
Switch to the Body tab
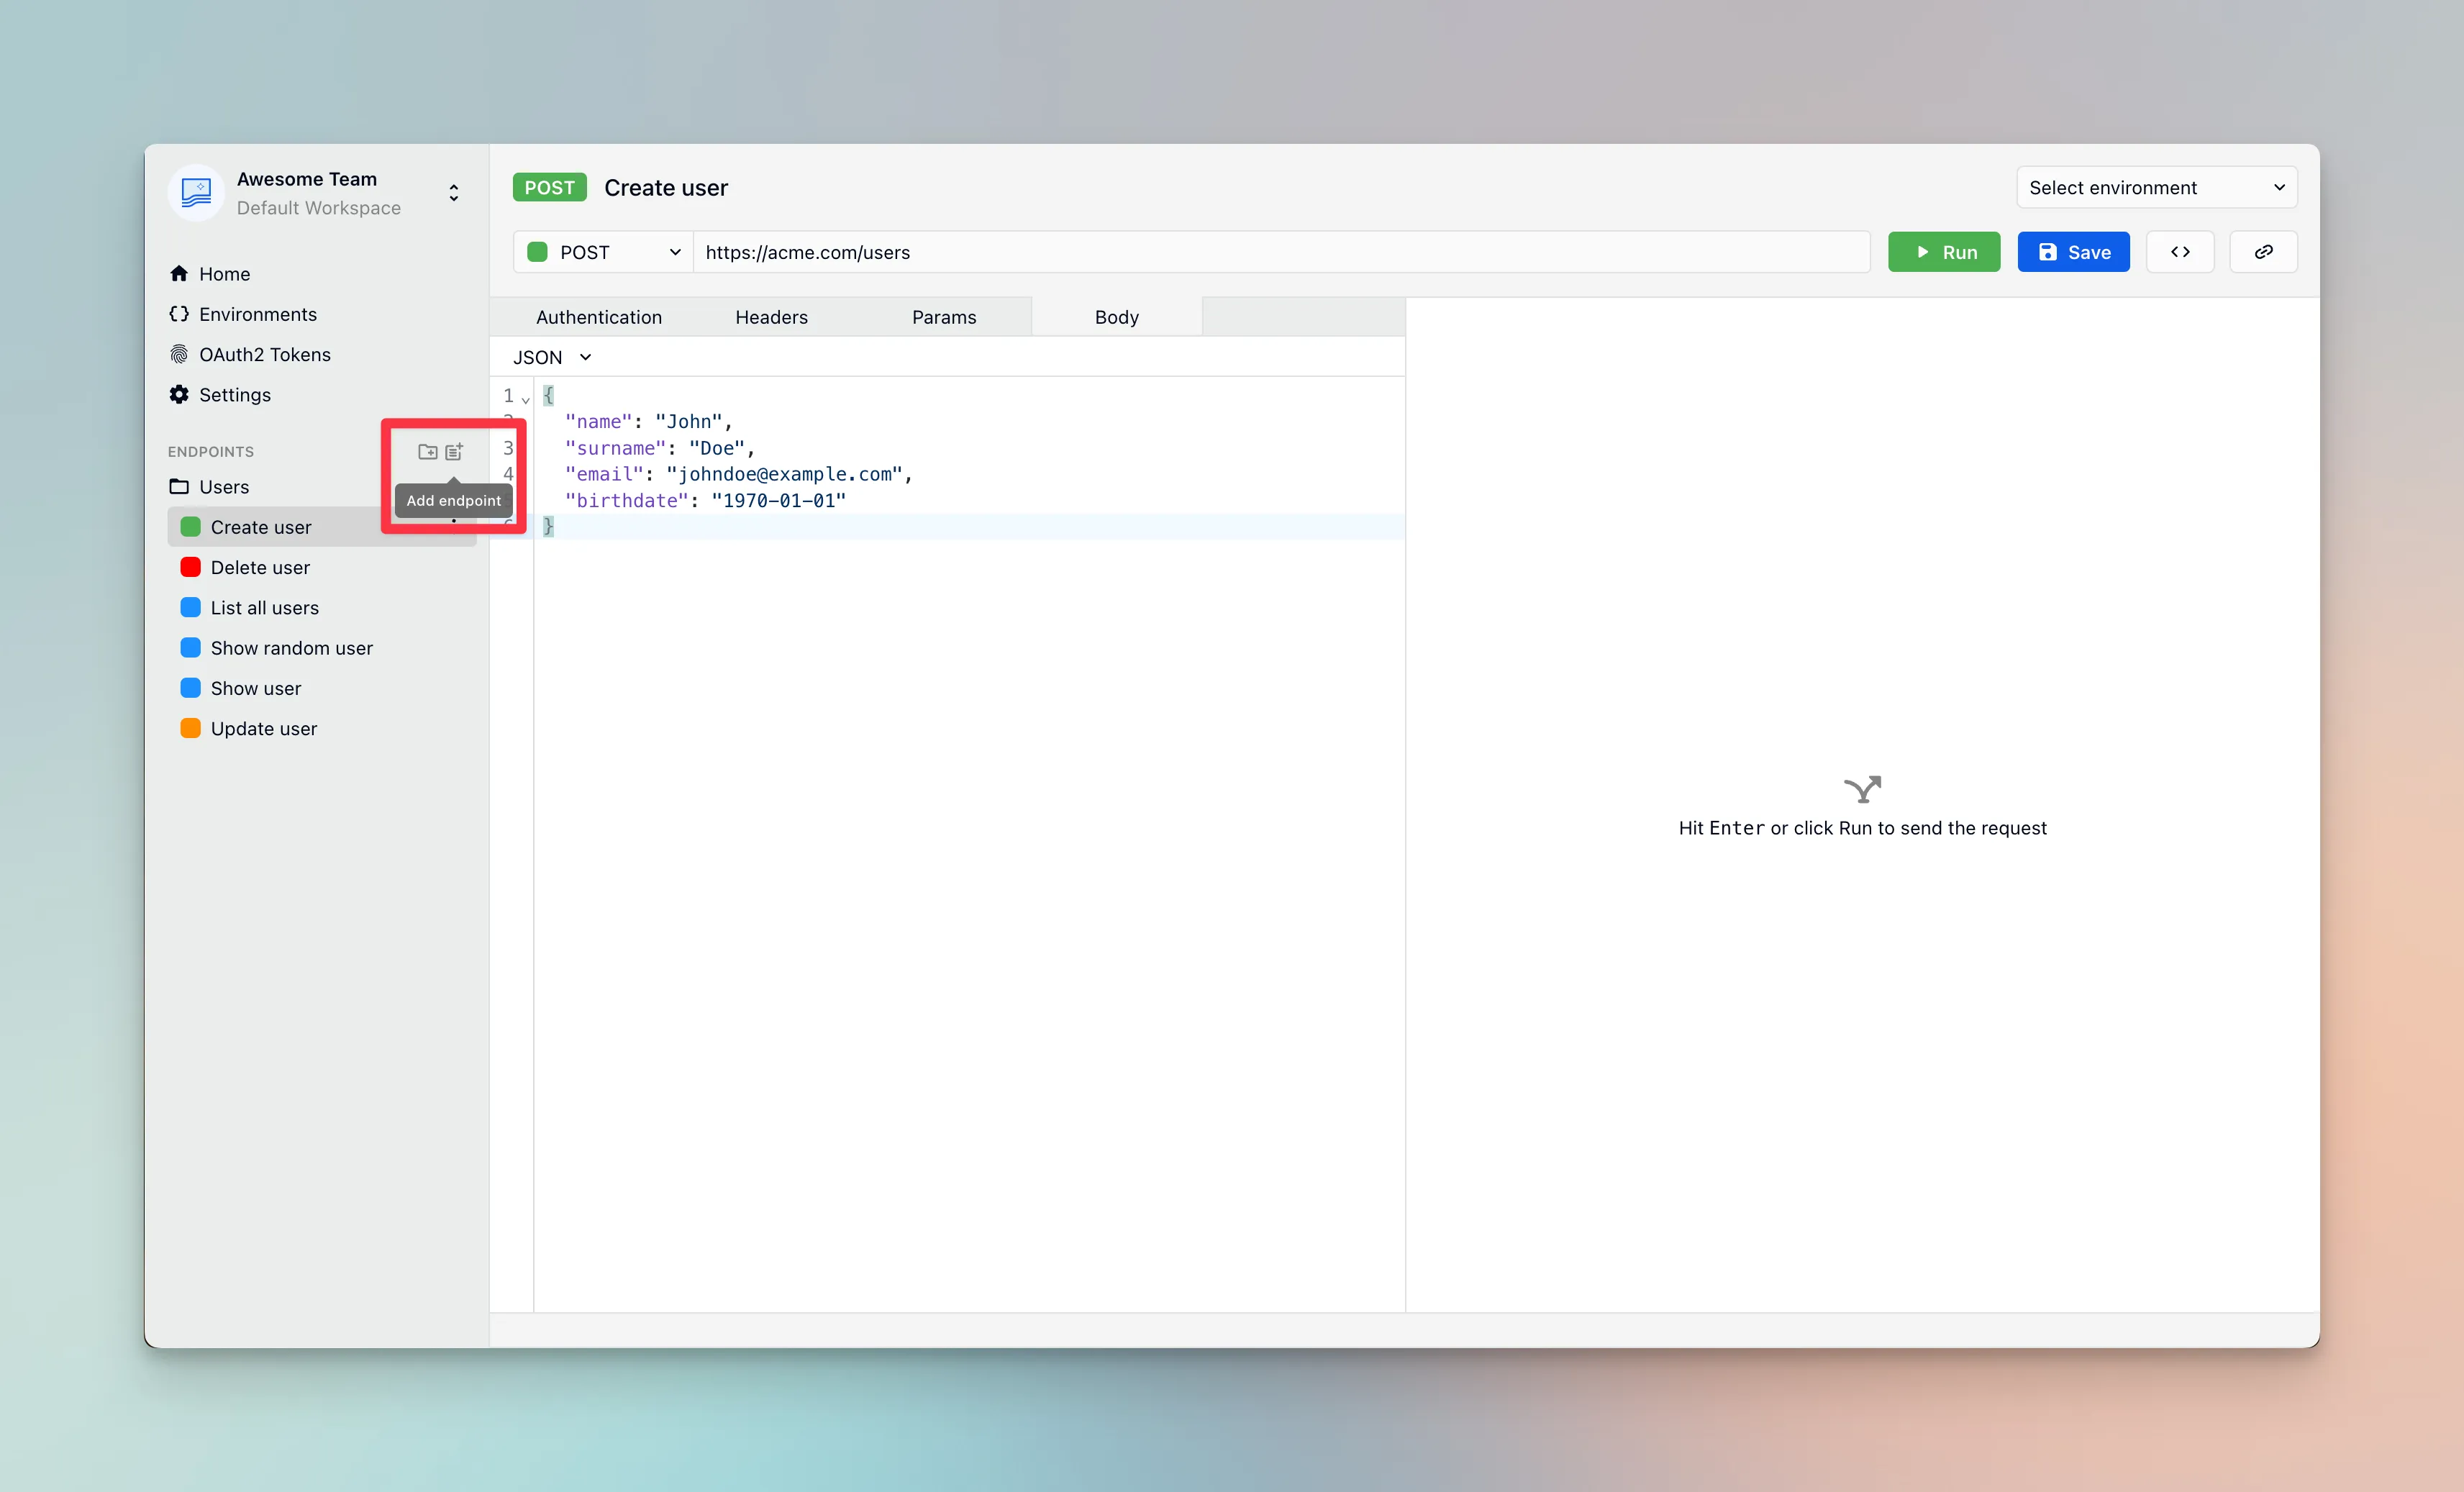pos(1117,317)
